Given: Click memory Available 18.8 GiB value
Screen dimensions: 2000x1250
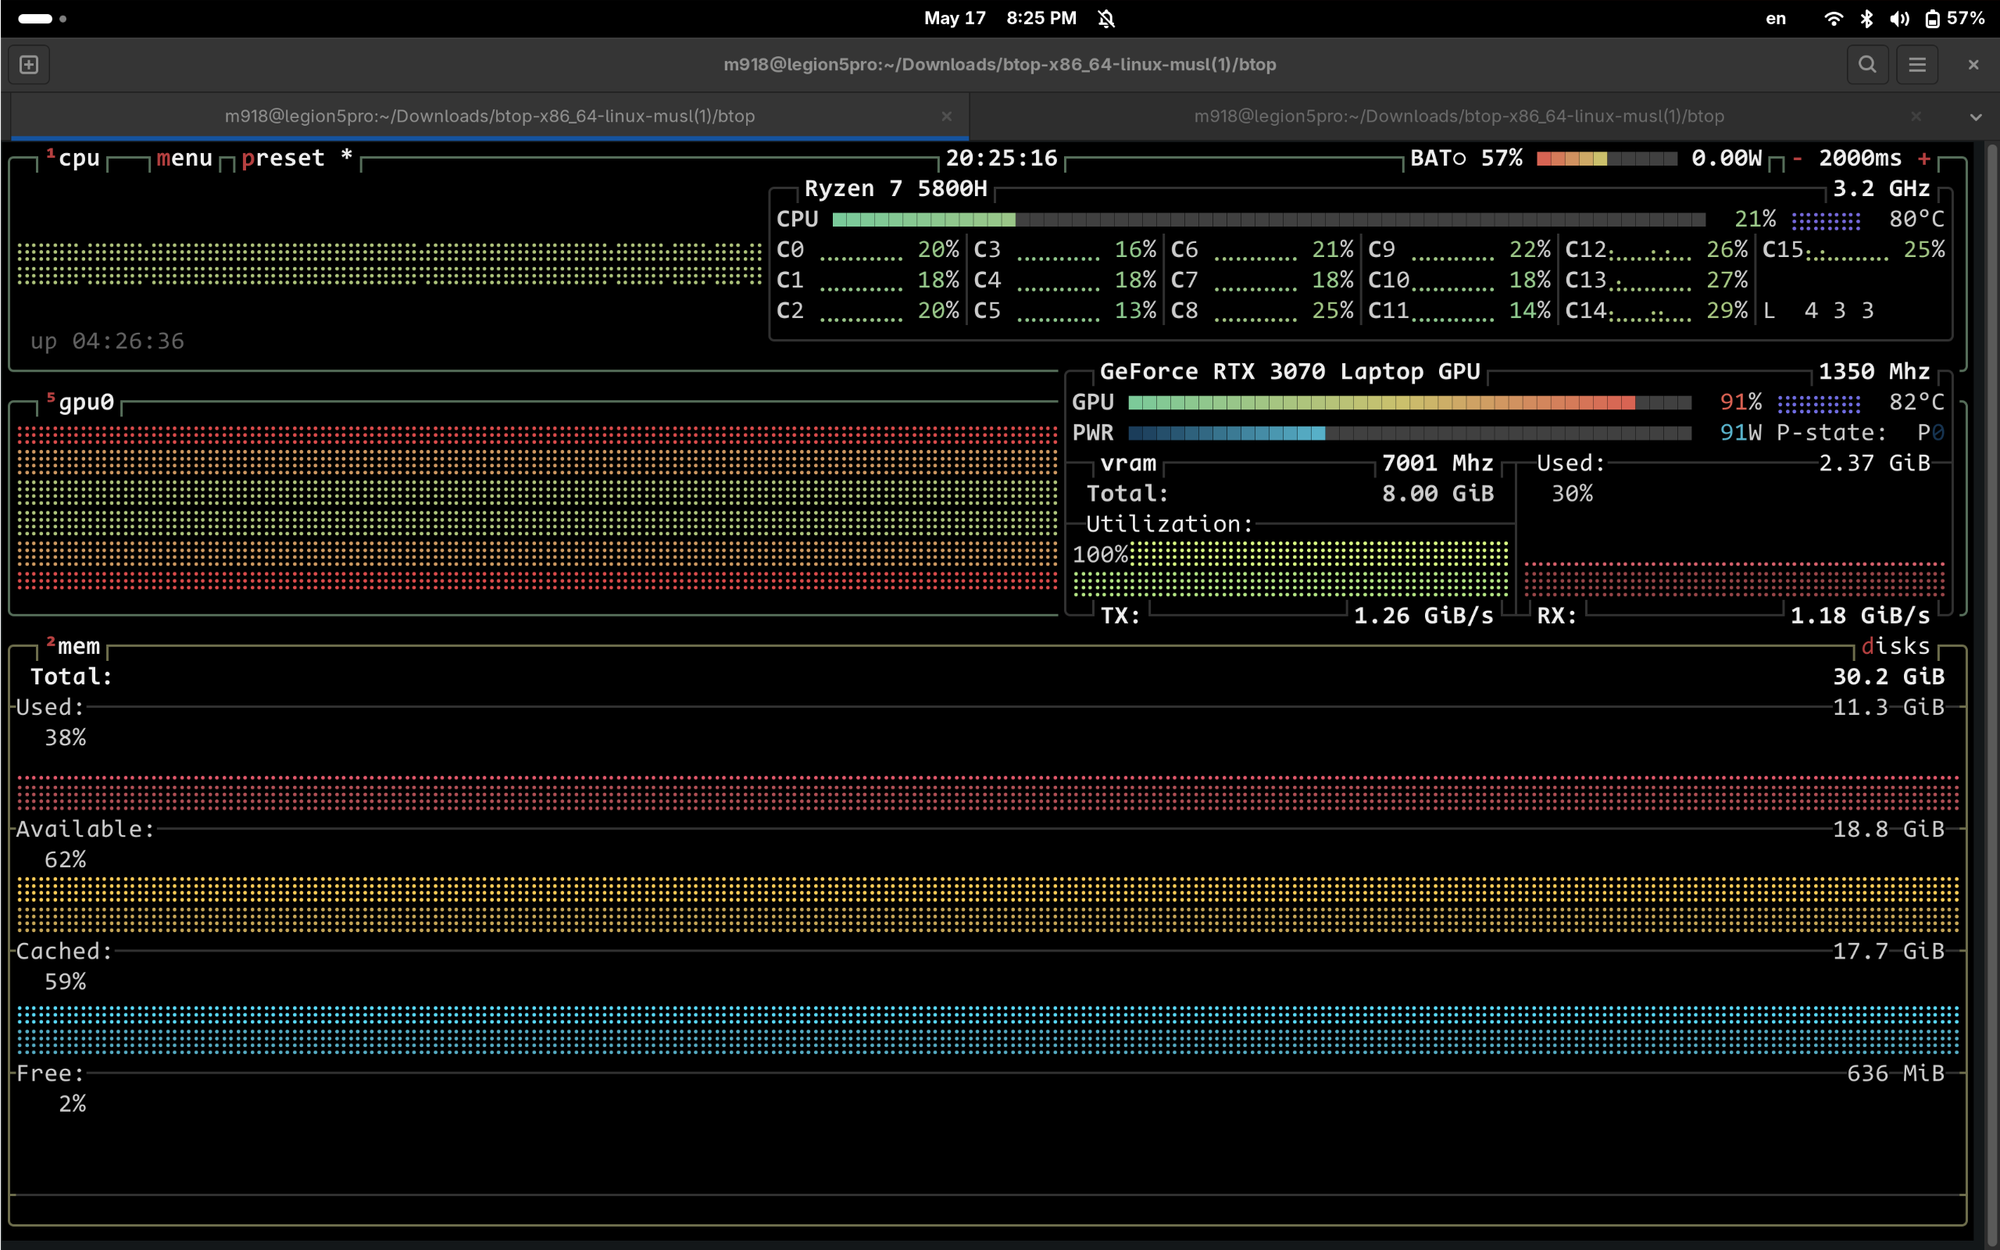Looking at the screenshot, I should tap(1888, 829).
